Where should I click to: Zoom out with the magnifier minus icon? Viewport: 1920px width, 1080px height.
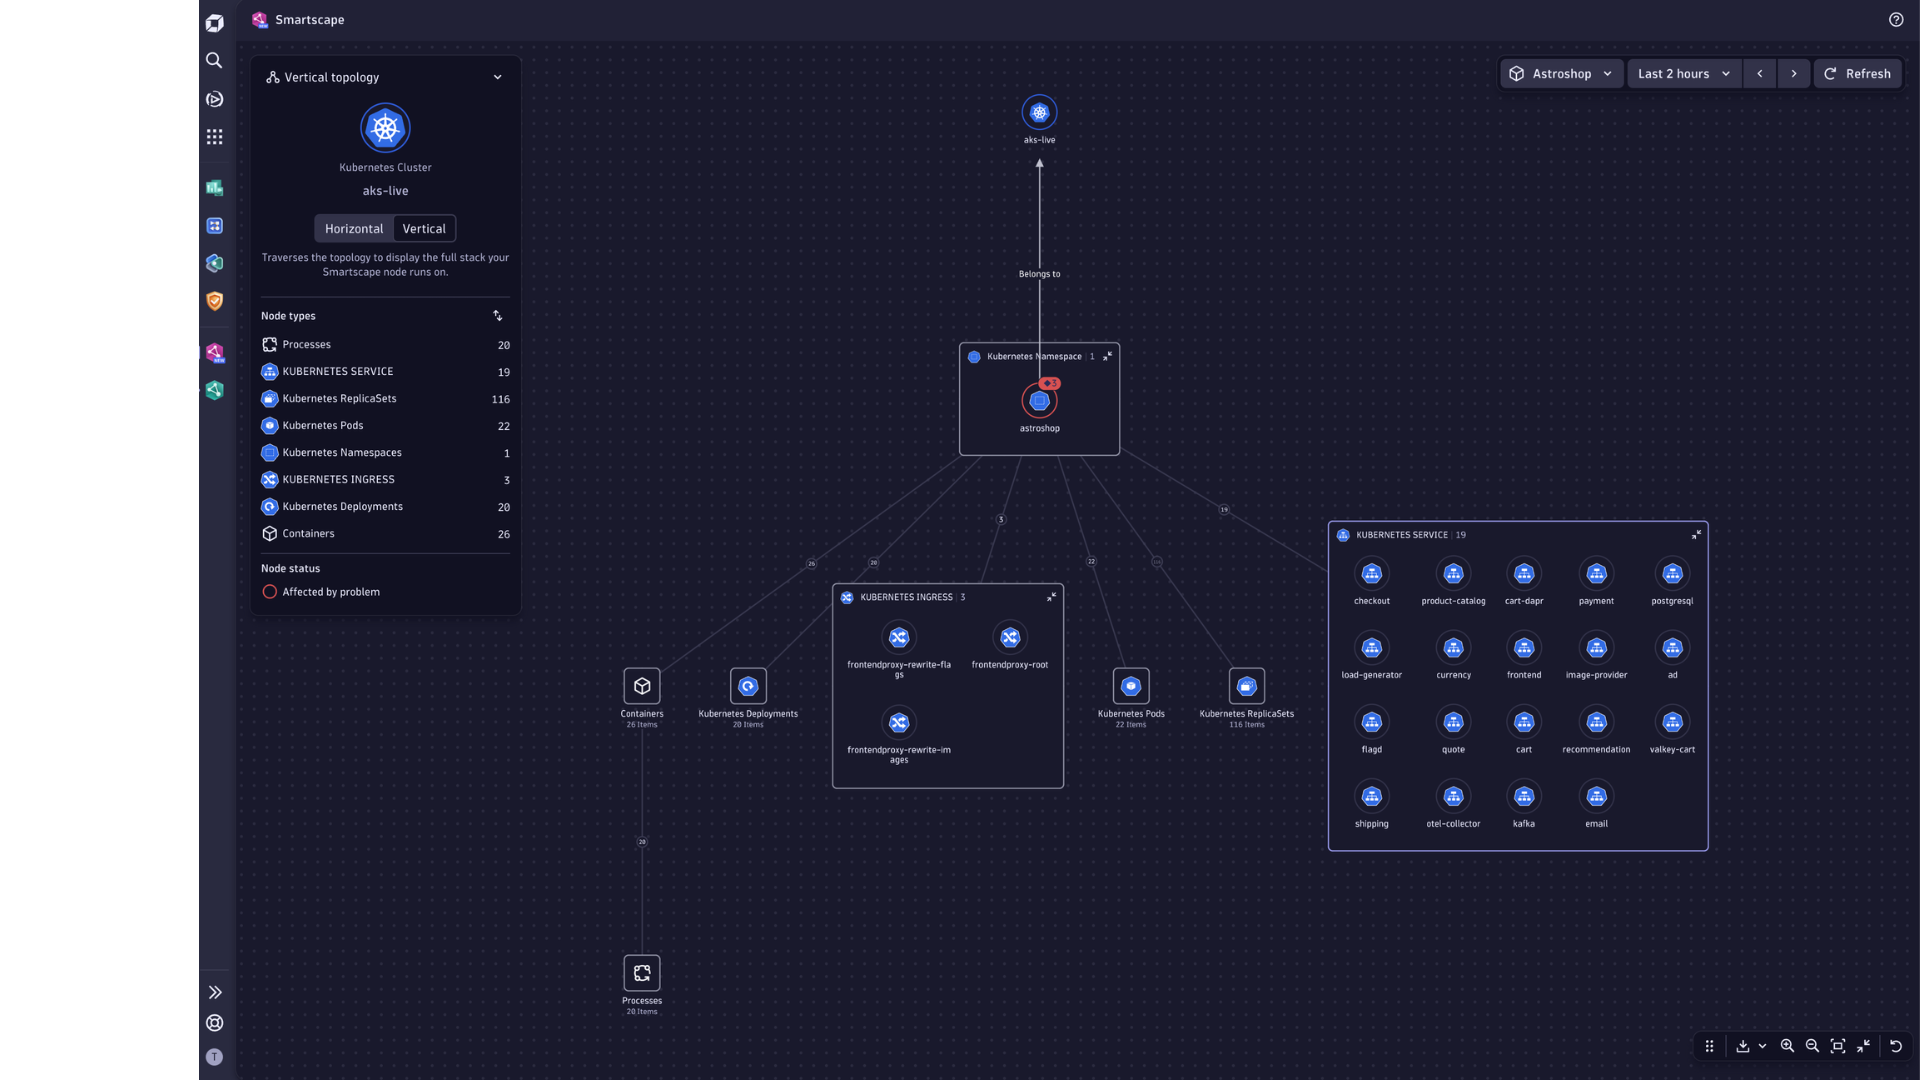[x=1812, y=1046]
